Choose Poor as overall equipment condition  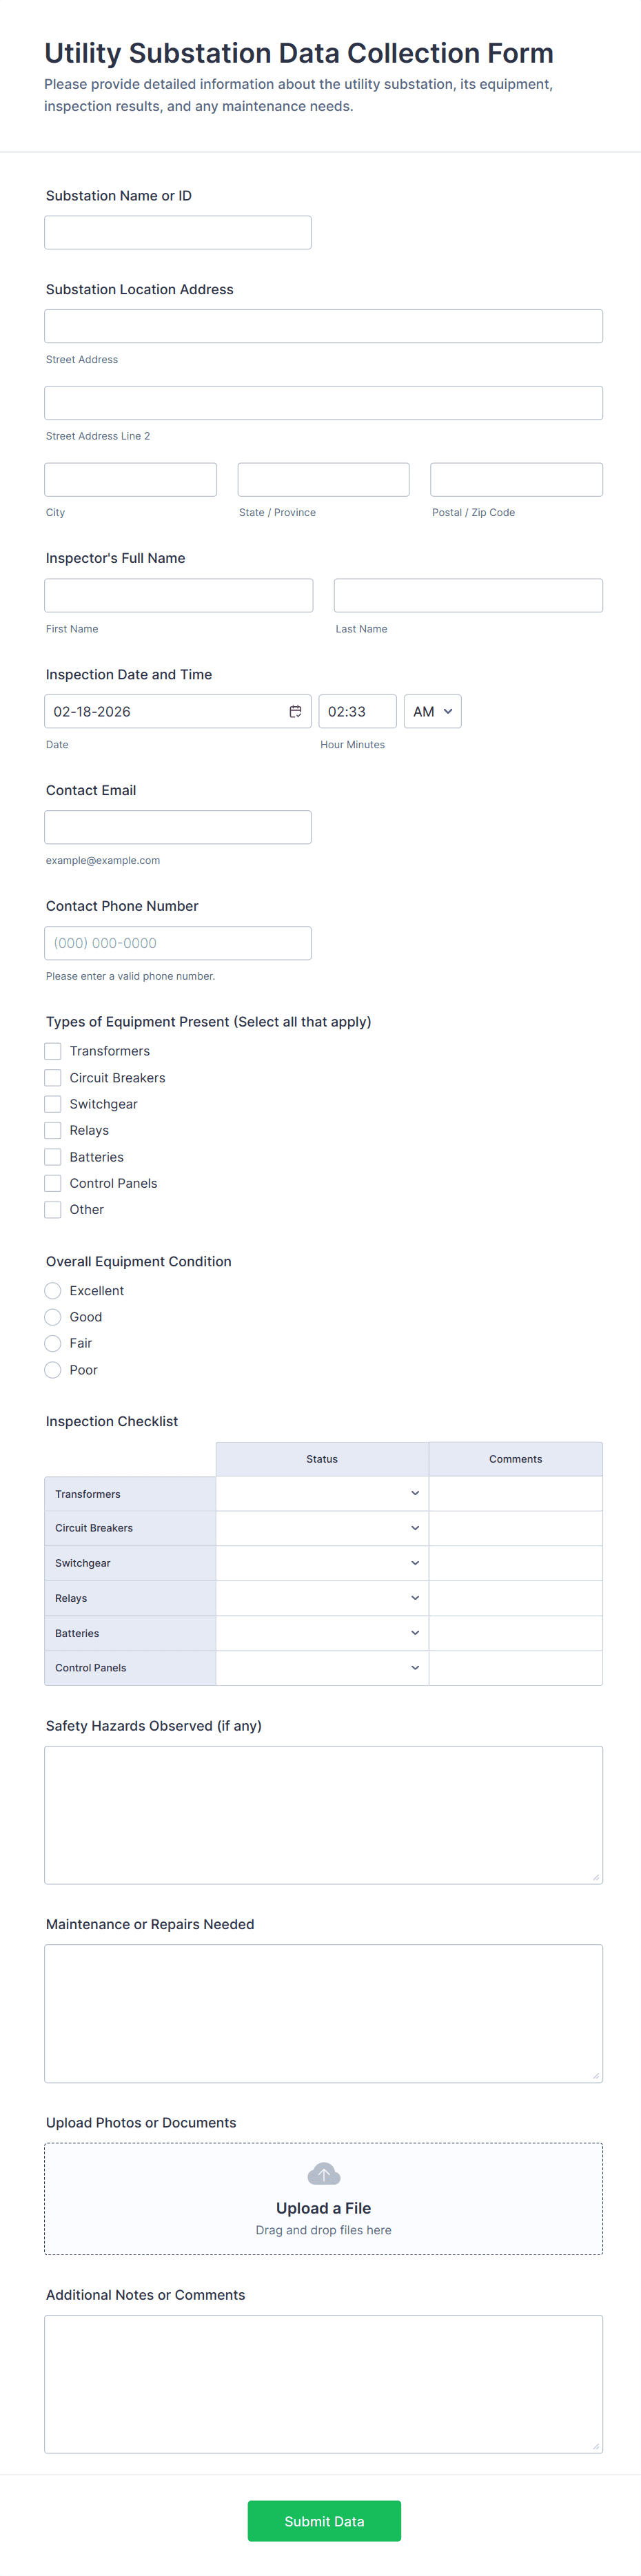pyautogui.click(x=53, y=1370)
